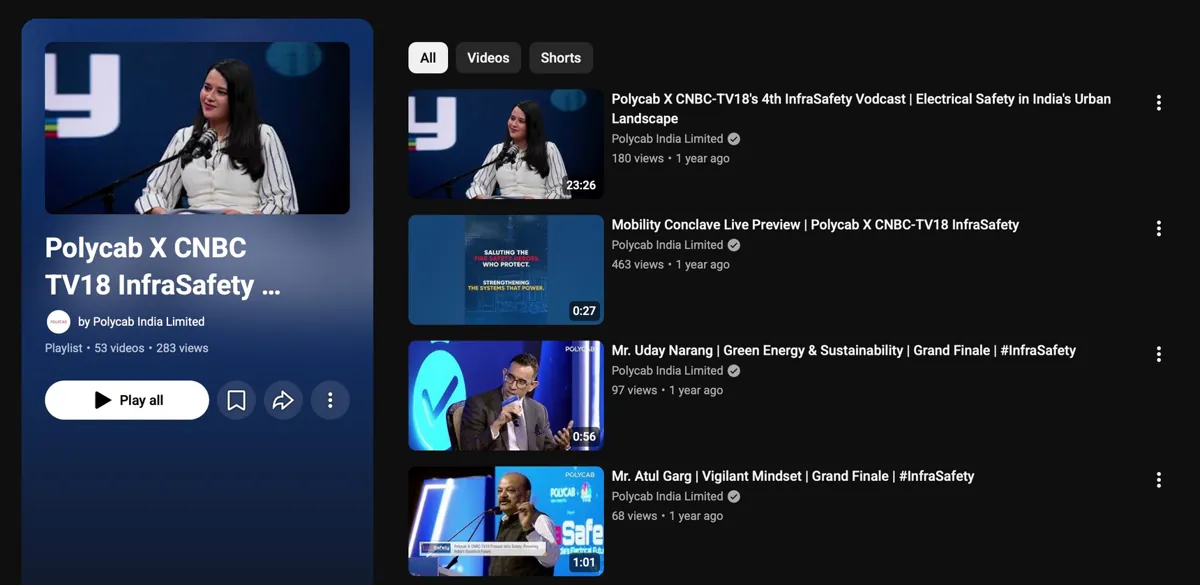This screenshot has height=585, width=1200.
Task: Click the '180 views • 1 year ago' text
Action: (x=671, y=159)
